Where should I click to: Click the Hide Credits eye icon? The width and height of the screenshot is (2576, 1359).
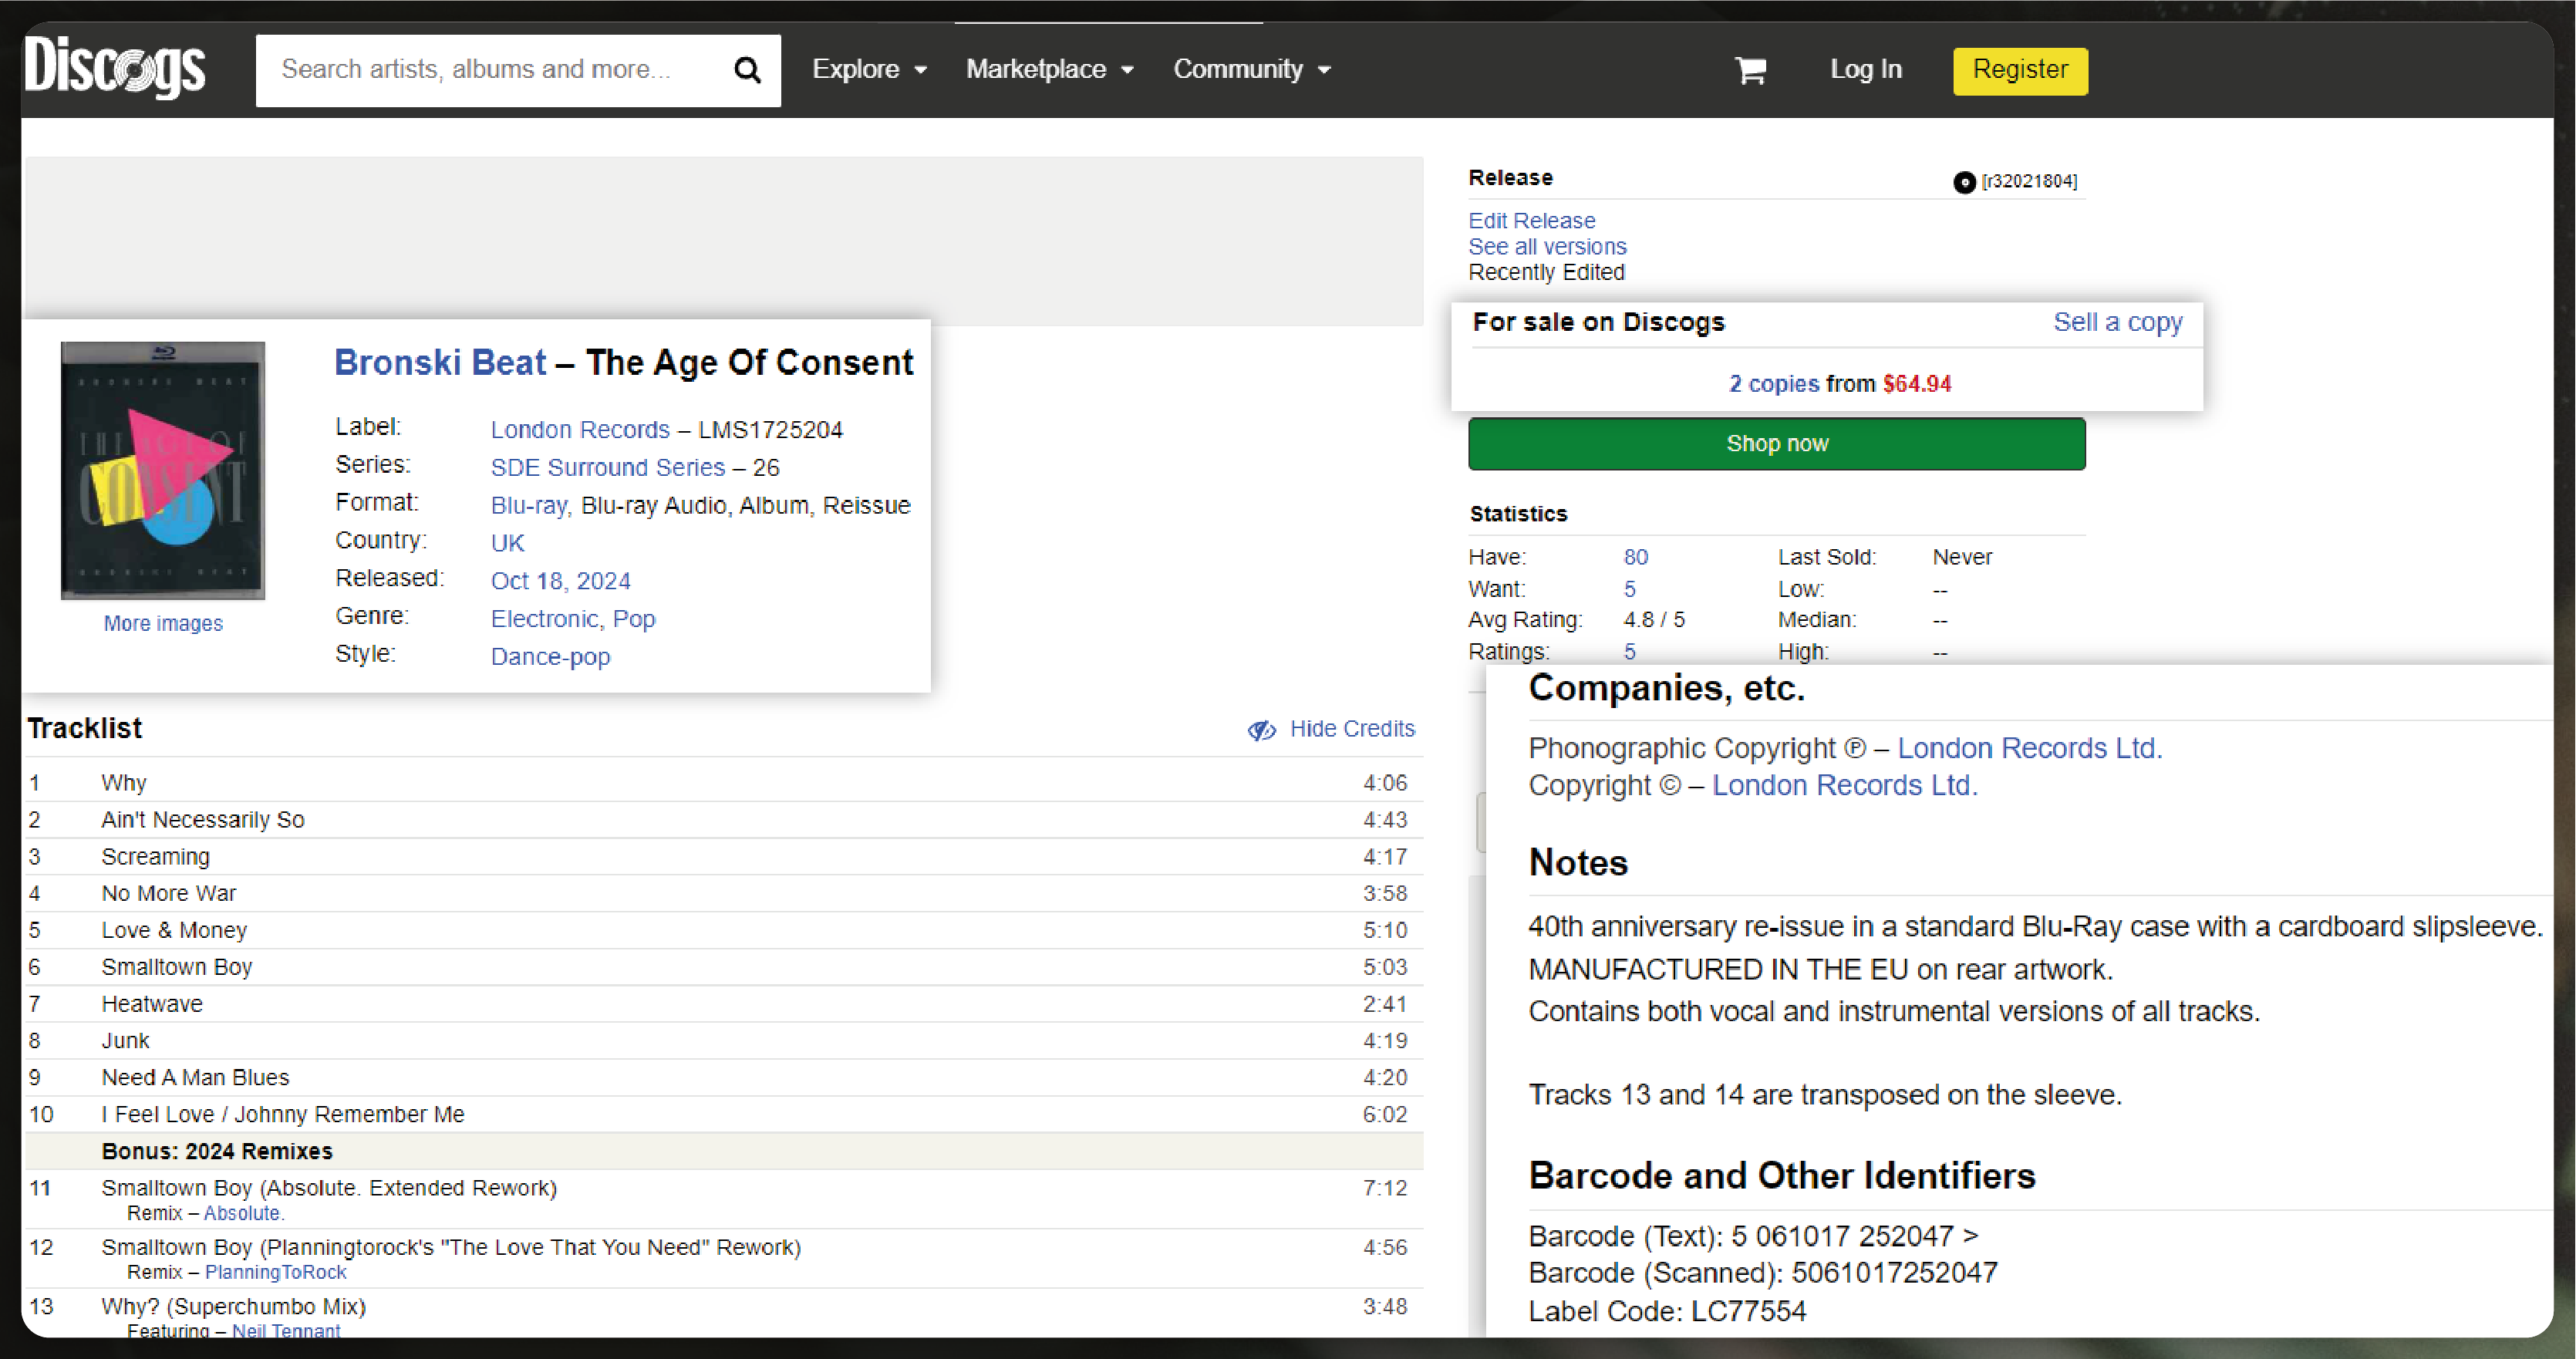1262,730
